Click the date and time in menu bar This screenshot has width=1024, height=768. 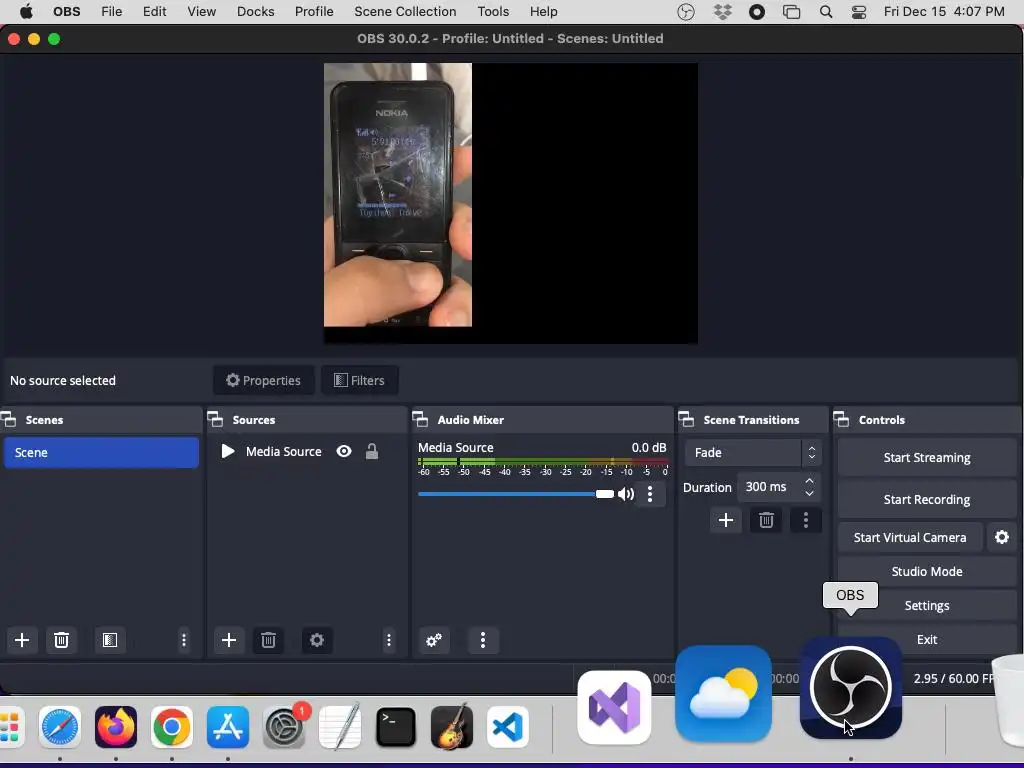pos(944,12)
